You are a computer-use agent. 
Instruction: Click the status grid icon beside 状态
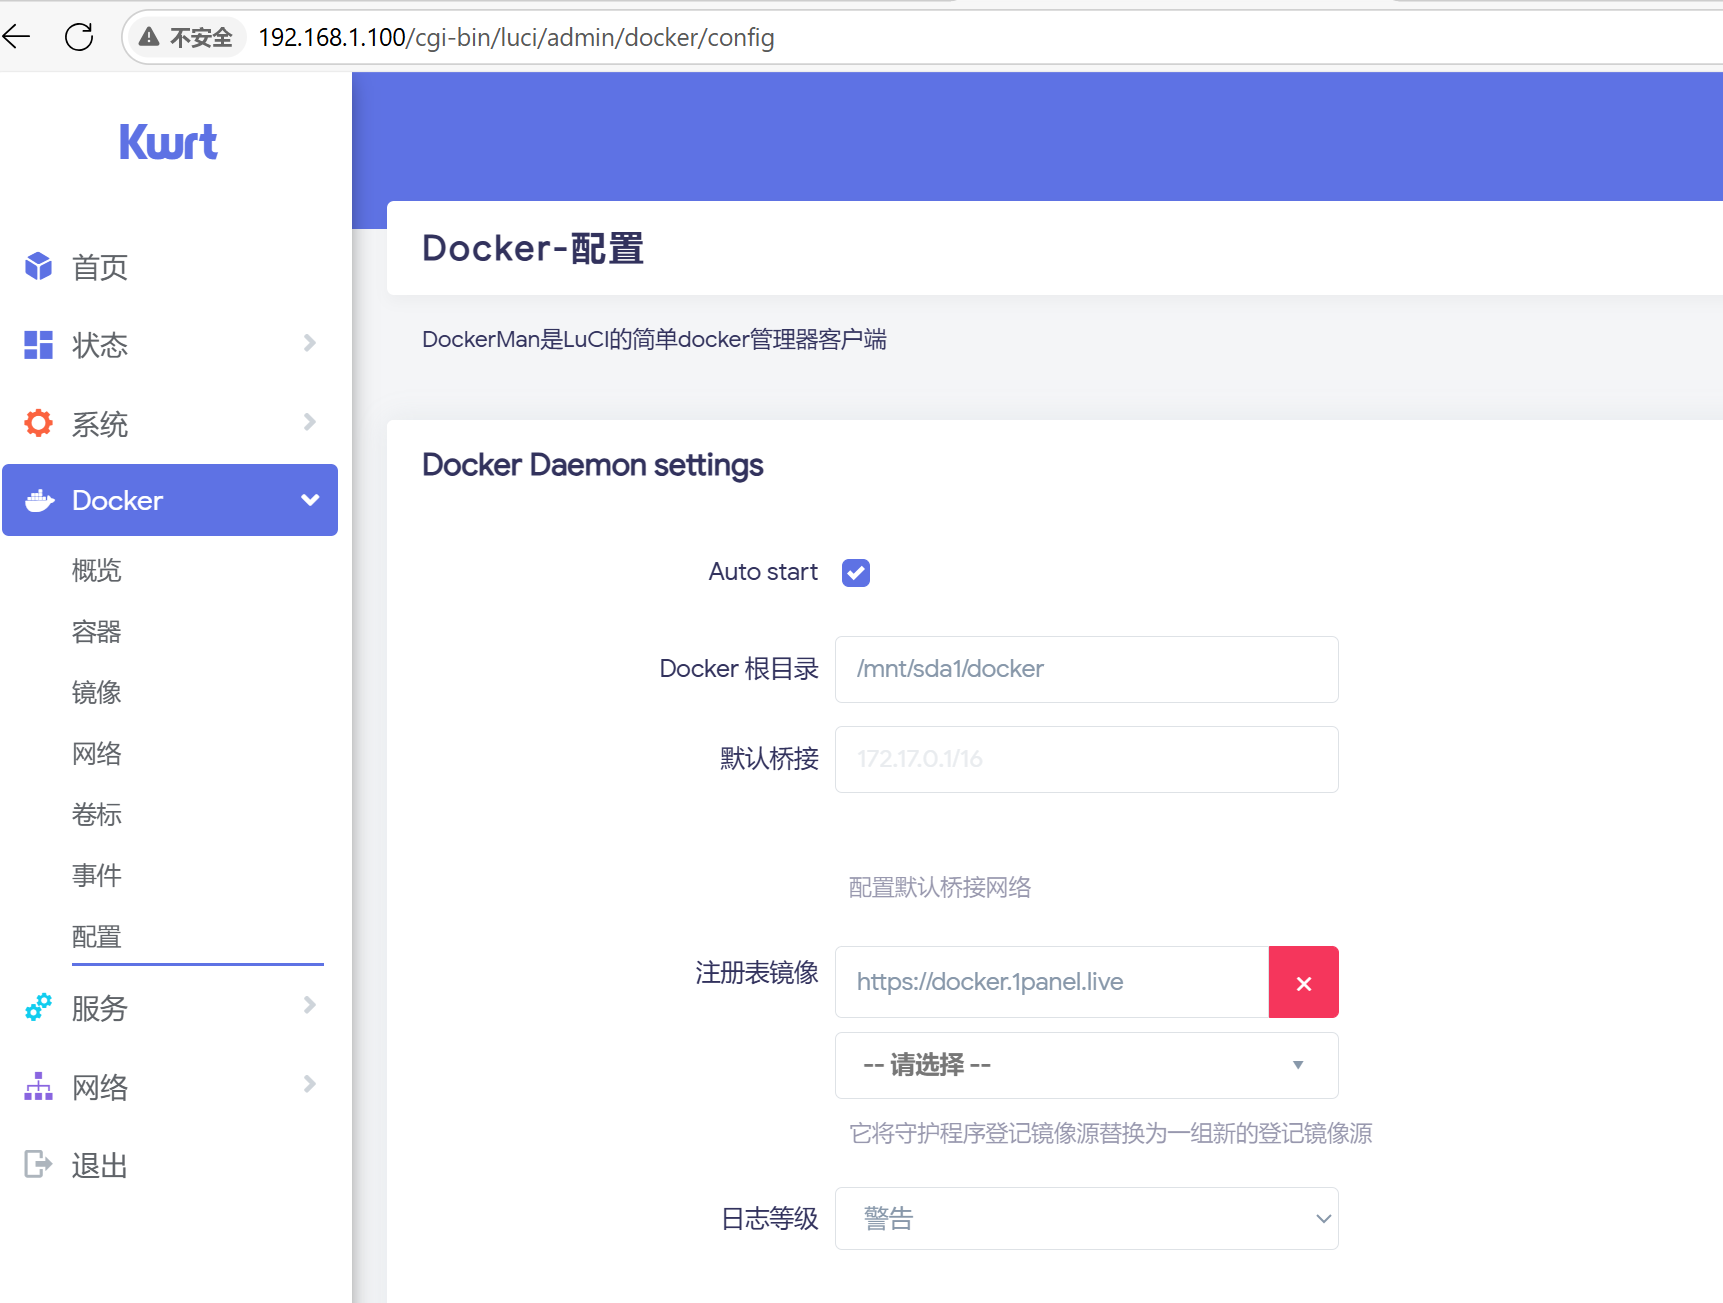pyautogui.click(x=38, y=344)
